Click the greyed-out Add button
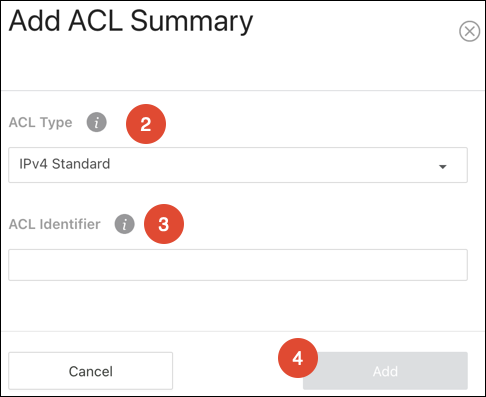The width and height of the screenshot is (486, 397). (385, 371)
